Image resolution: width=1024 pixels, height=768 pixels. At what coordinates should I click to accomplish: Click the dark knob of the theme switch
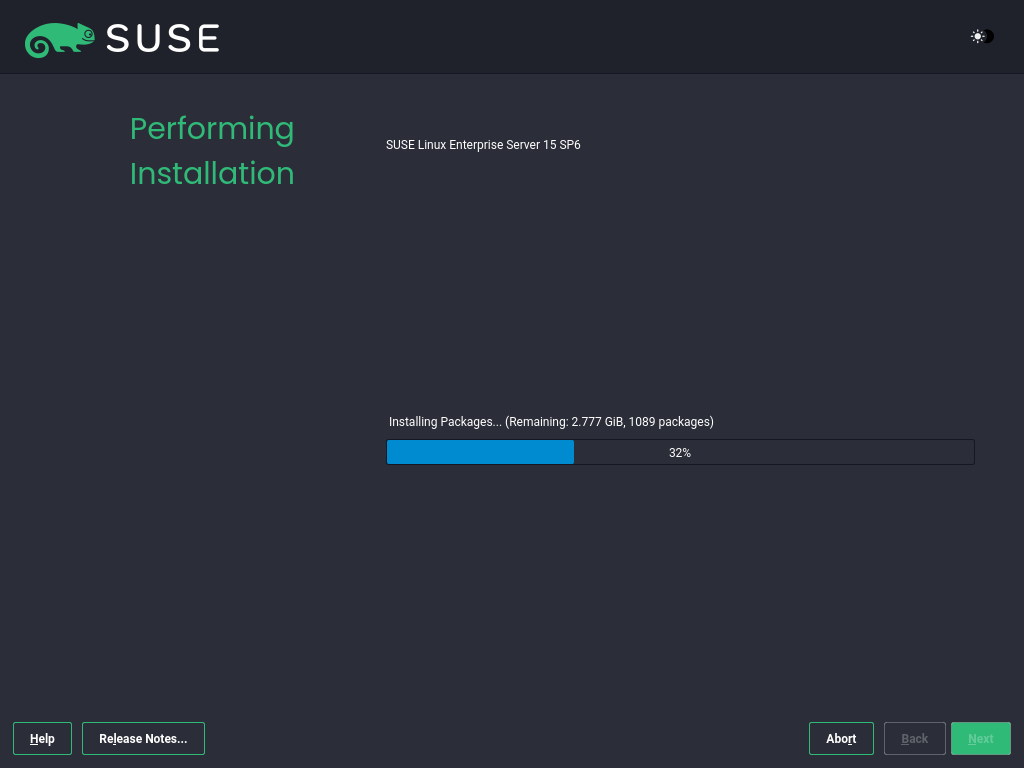click(988, 37)
